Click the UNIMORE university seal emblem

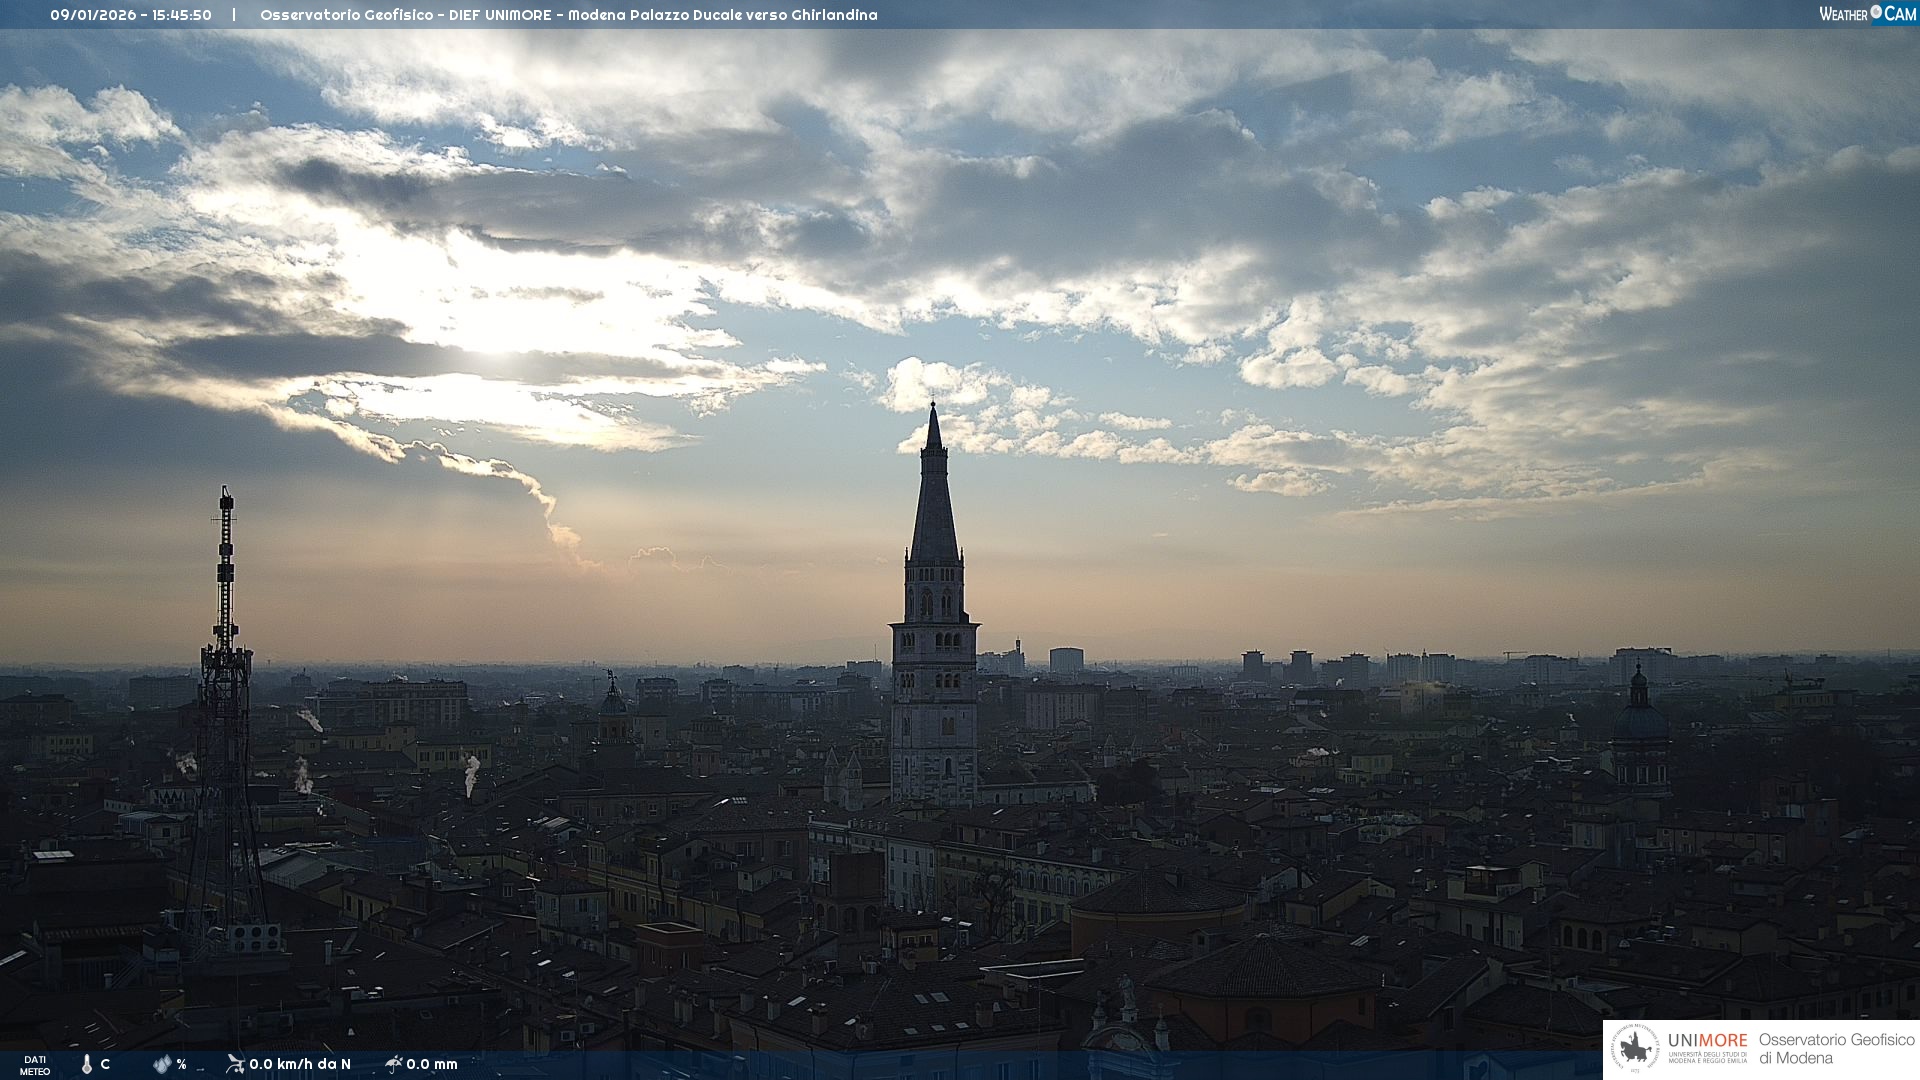tap(1636, 1049)
